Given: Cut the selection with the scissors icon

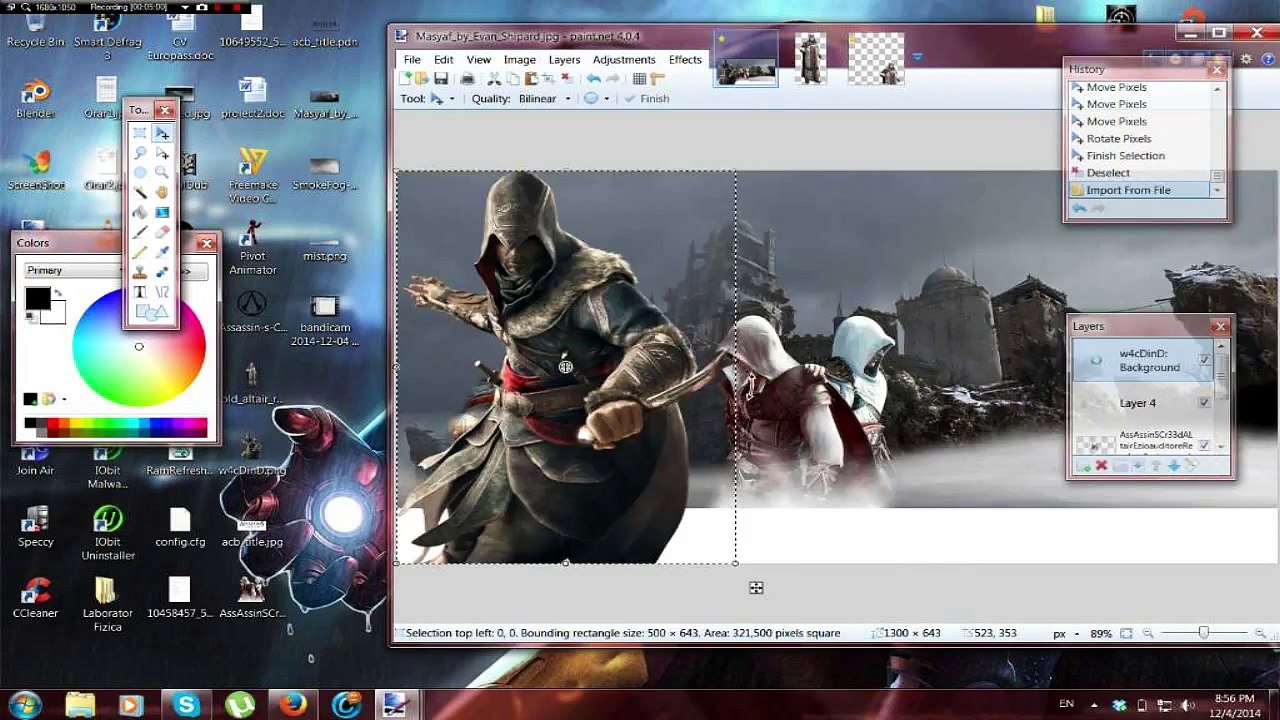Looking at the screenshot, I should point(494,79).
